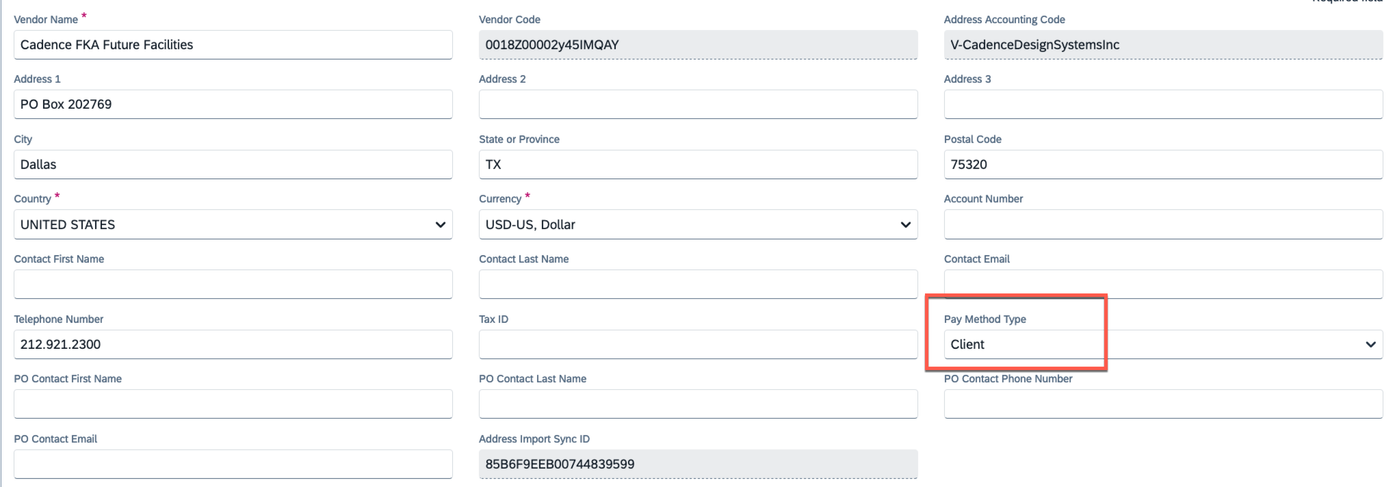1395x487 pixels.
Task: Expand the Currency dropdown USD-US, Dollar
Action: click(x=698, y=224)
